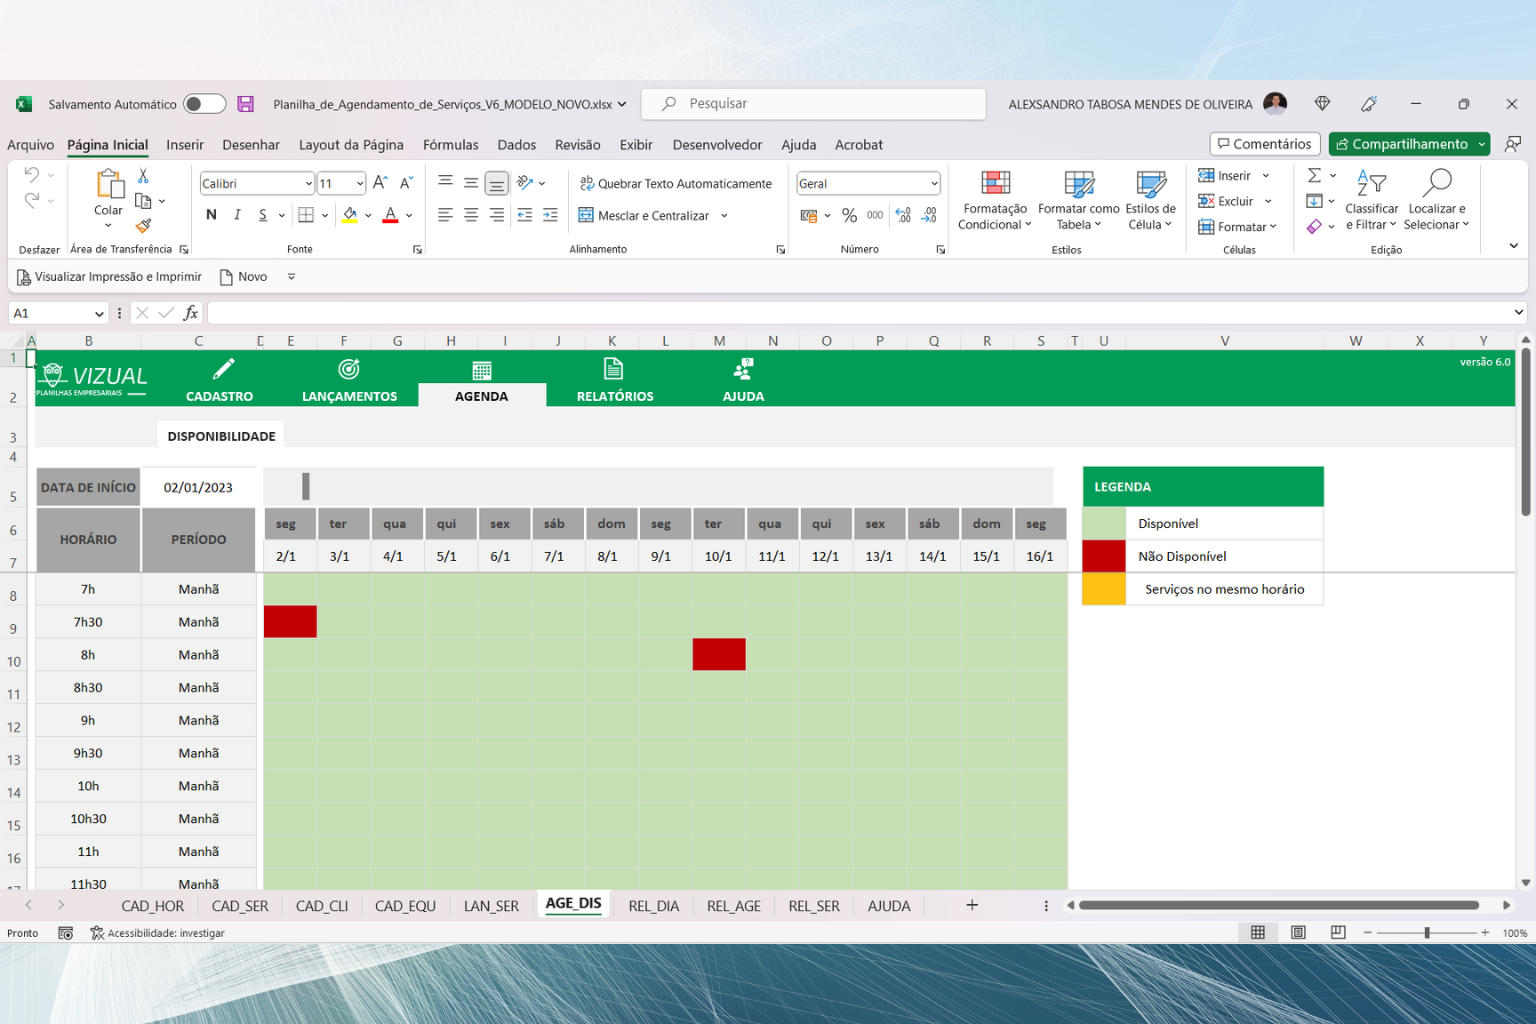Toggle Salvamento Automático switch
The height and width of the screenshot is (1024, 1536).
[x=204, y=103]
